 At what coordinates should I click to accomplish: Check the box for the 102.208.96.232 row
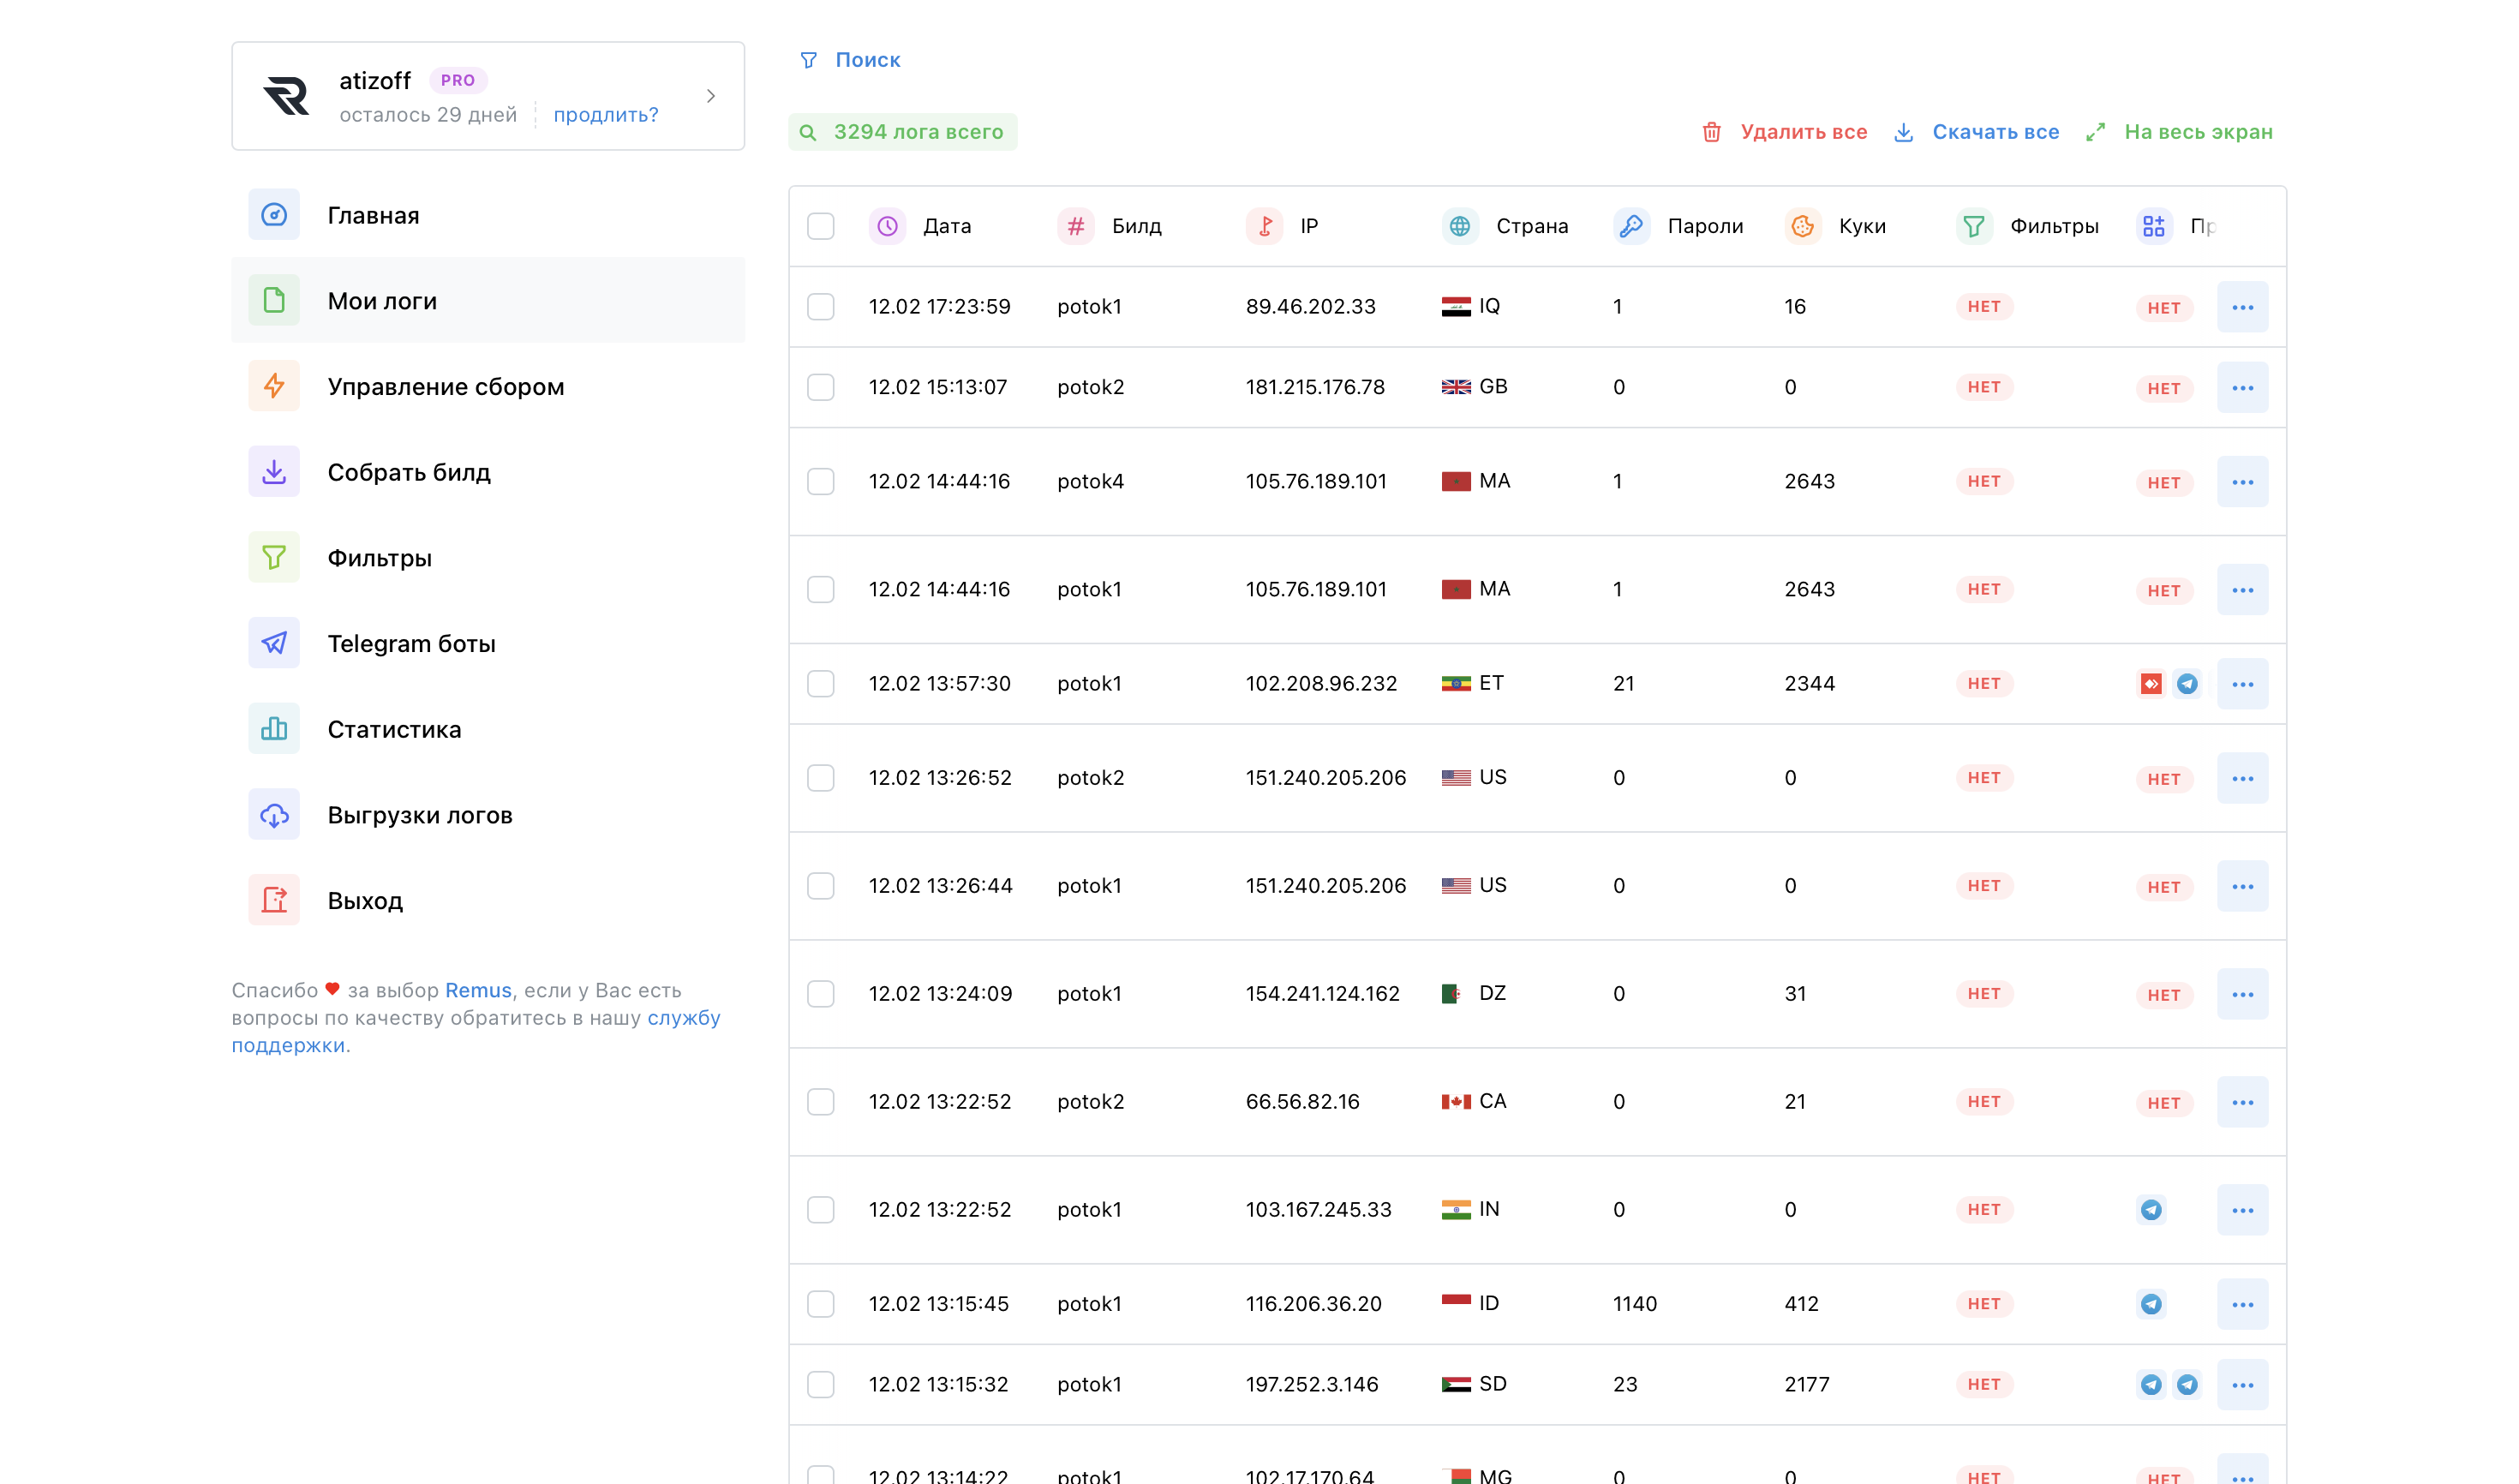[x=821, y=683]
